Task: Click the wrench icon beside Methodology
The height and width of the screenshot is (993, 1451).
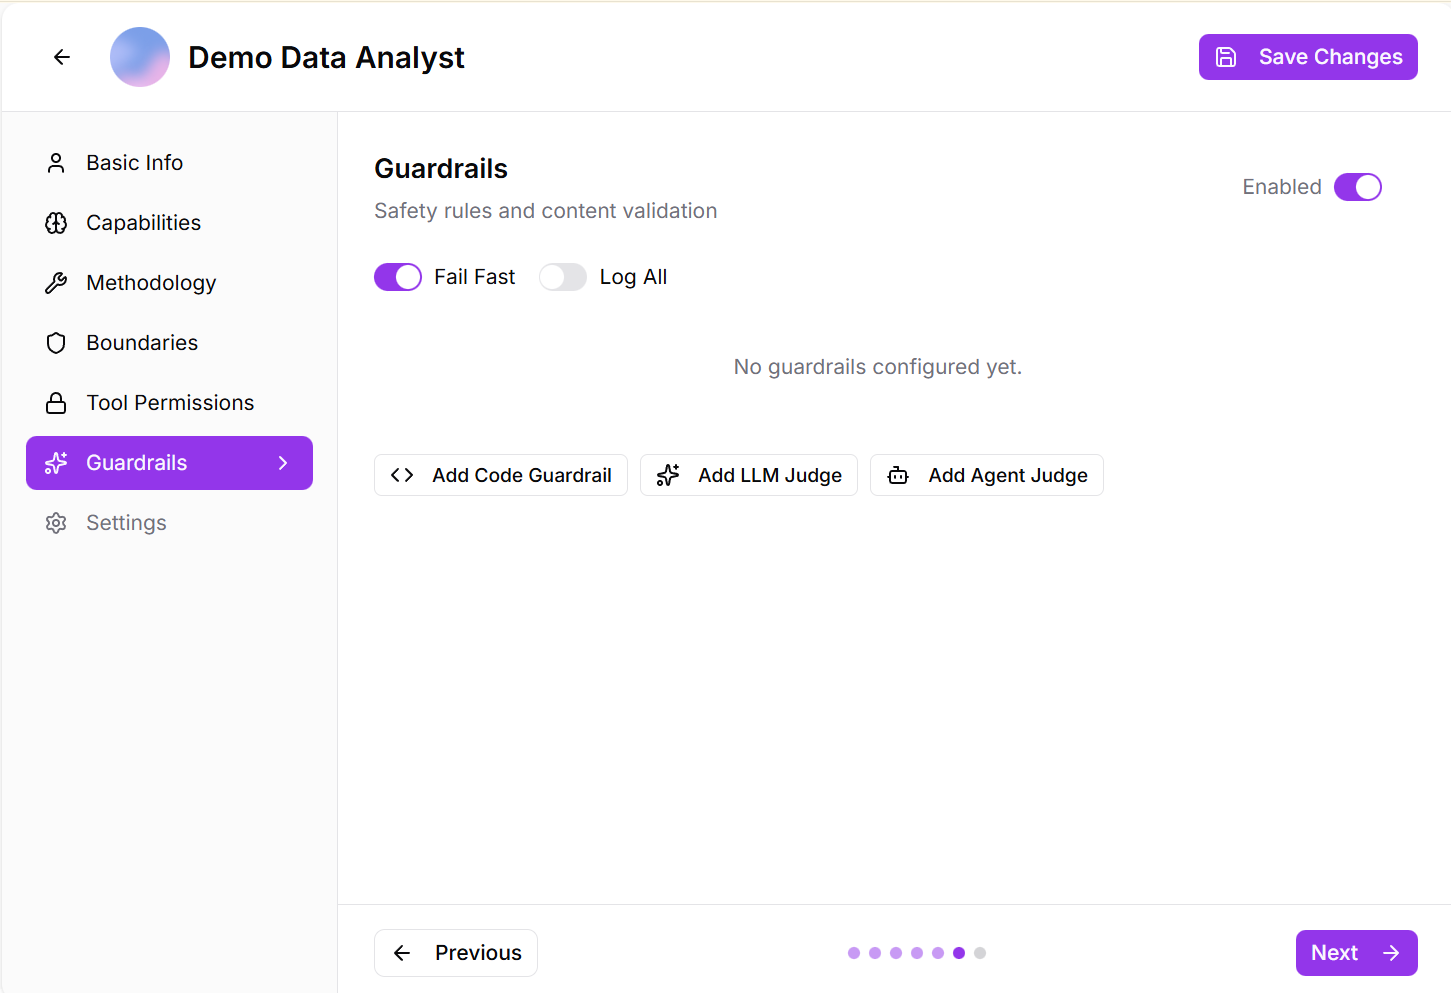Action: click(56, 283)
